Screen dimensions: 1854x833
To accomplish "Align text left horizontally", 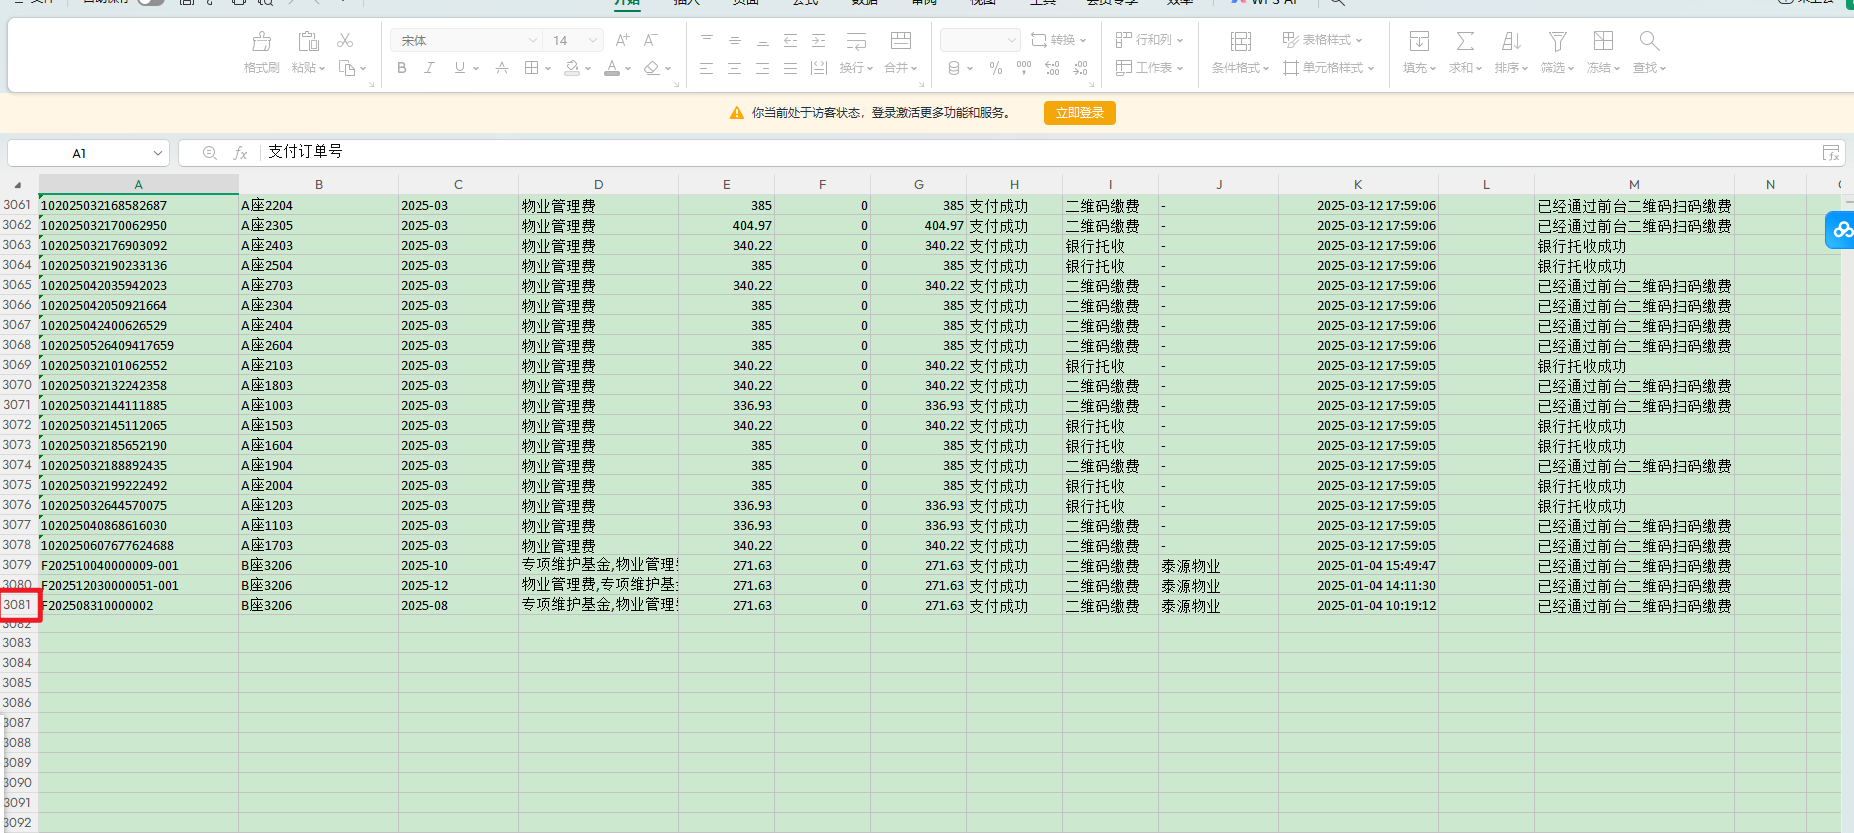I will click(x=707, y=68).
